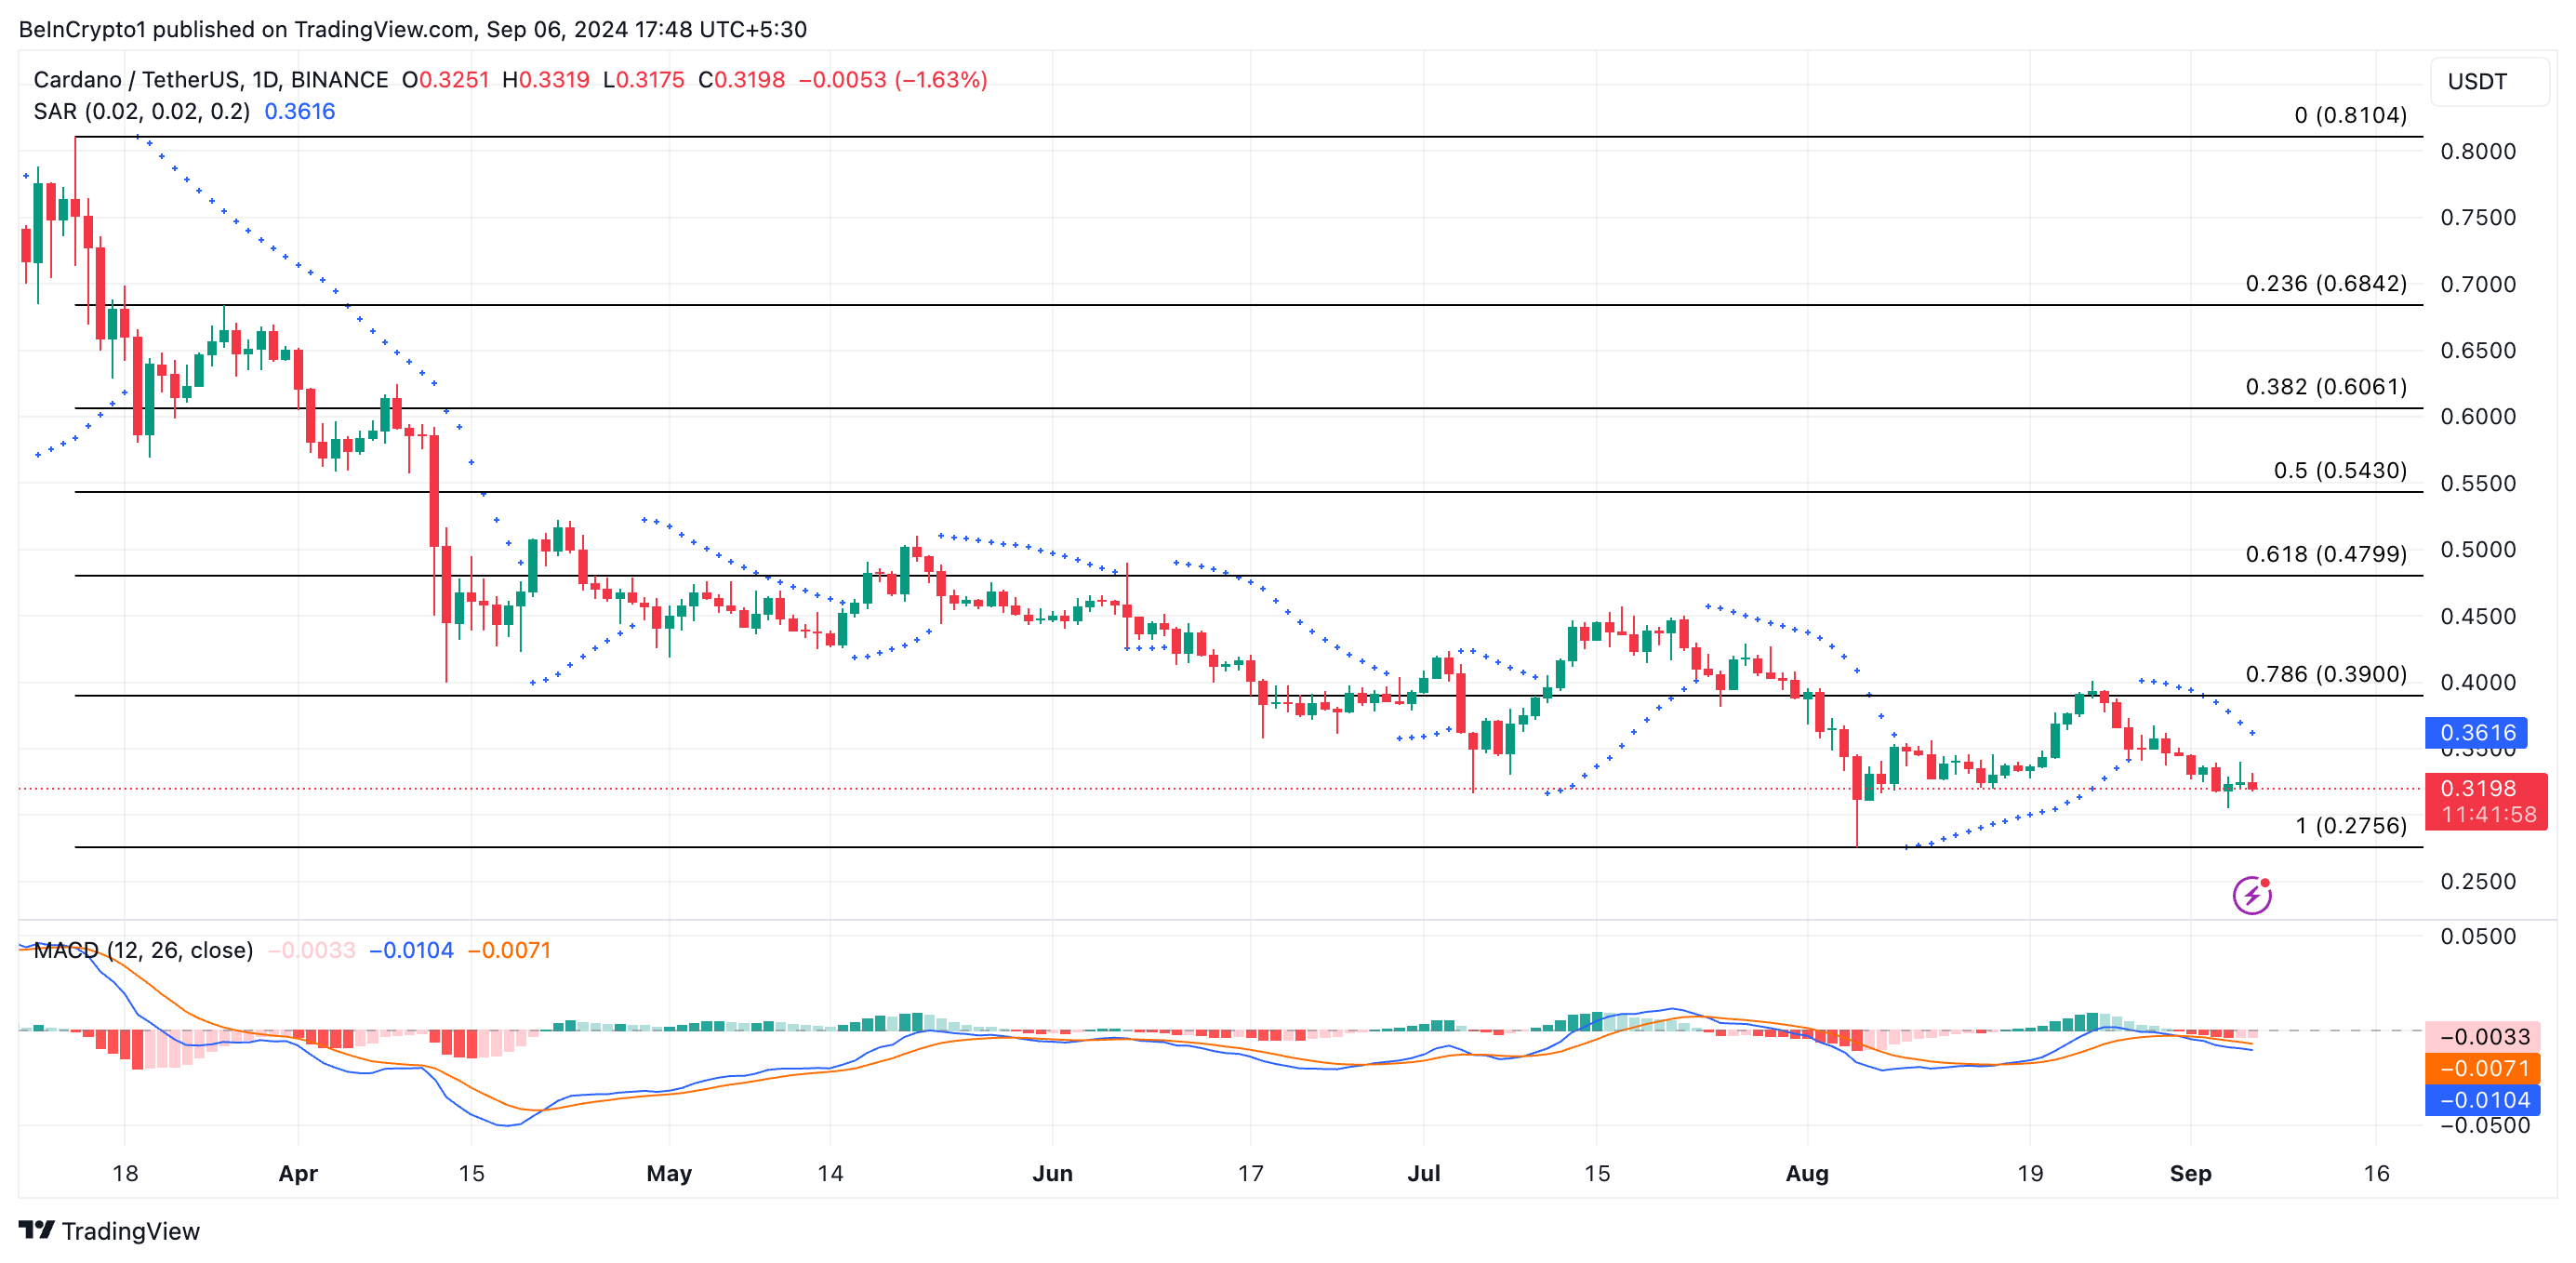Click the blue 0.3616 SAR price tag
The image size is (2576, 1263).
click(x=2476, y=732)
